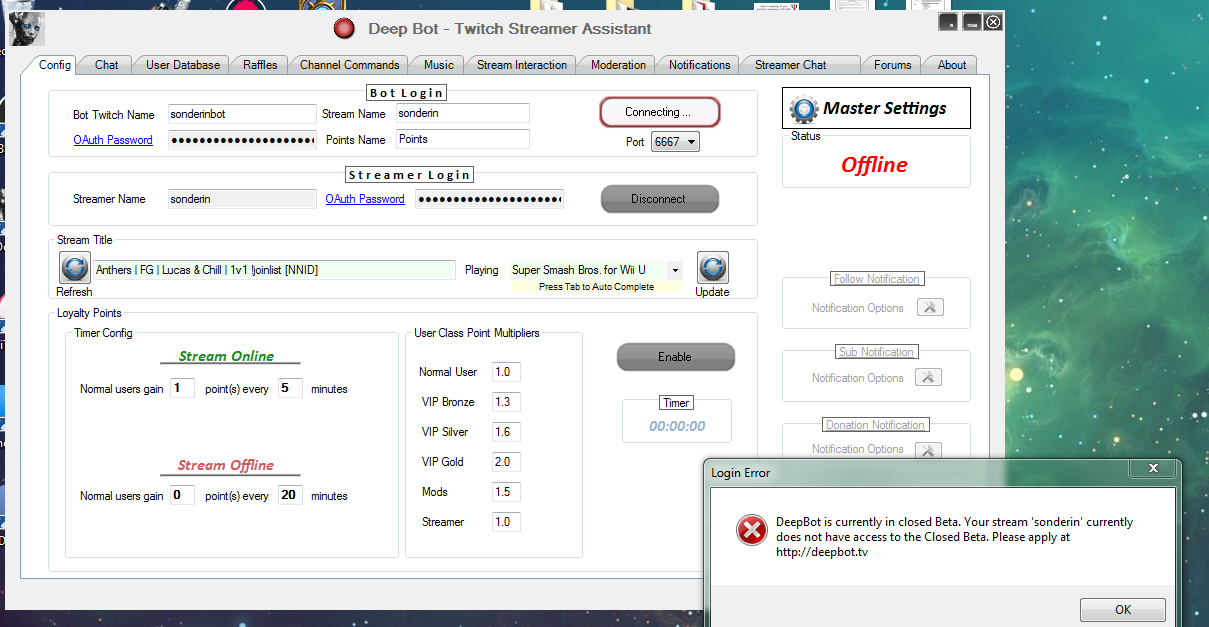Edit Streamer multiplier field
Image resolution: width=1209 pixels, height=627 pixels.
coord(506,522)
